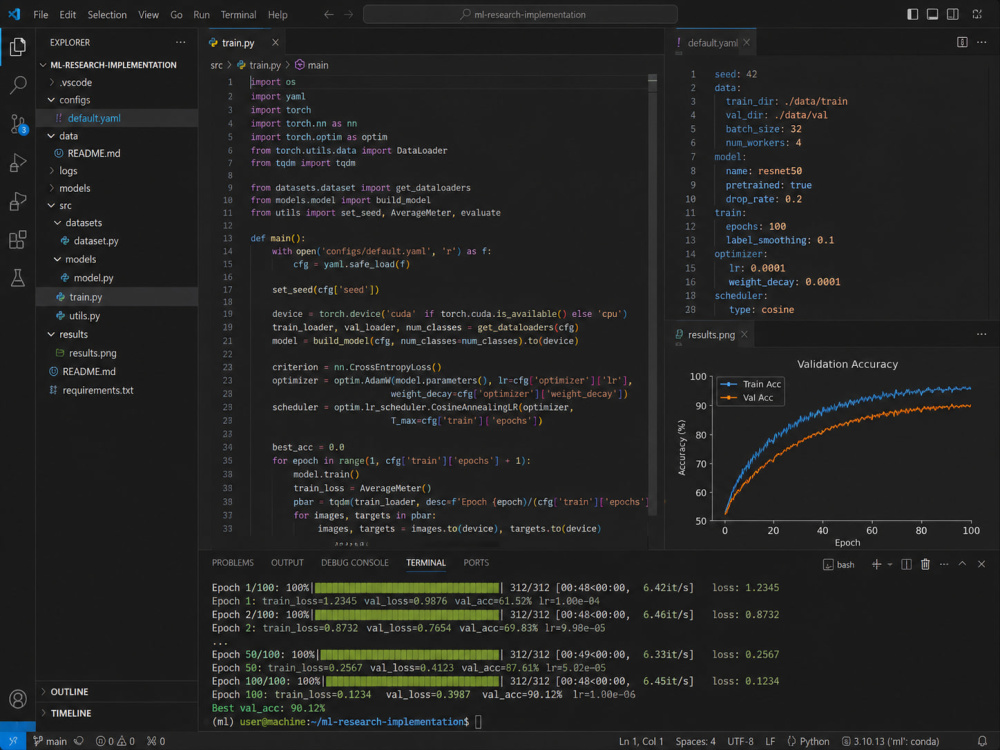Customize layout icon in title bar
This screenshot has width=1000, height=750.
tap(977, 14)
